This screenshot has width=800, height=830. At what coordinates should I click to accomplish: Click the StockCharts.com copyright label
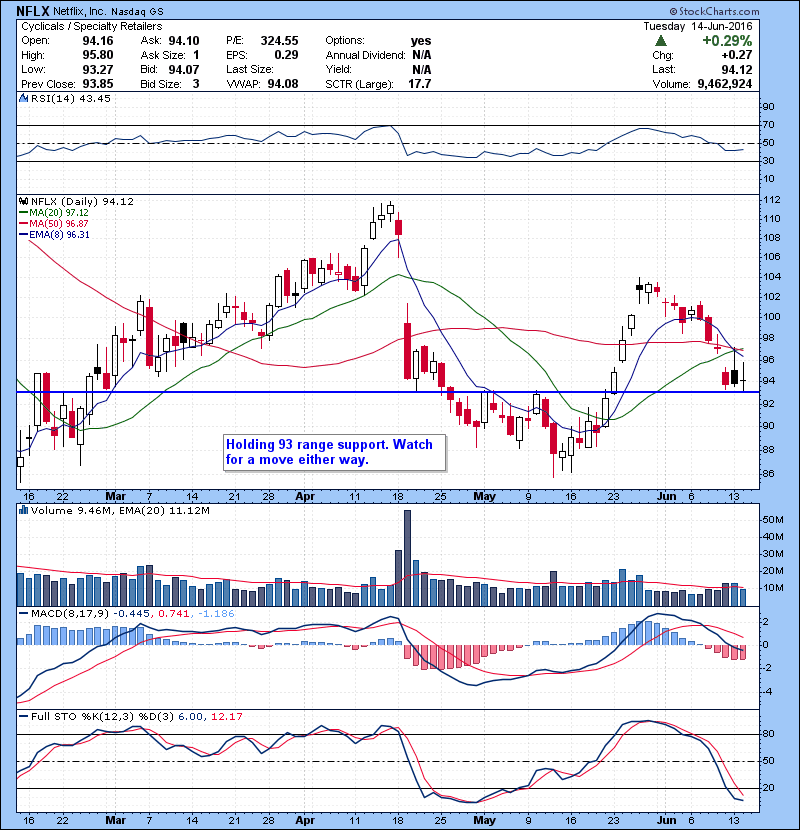point(714,11)
